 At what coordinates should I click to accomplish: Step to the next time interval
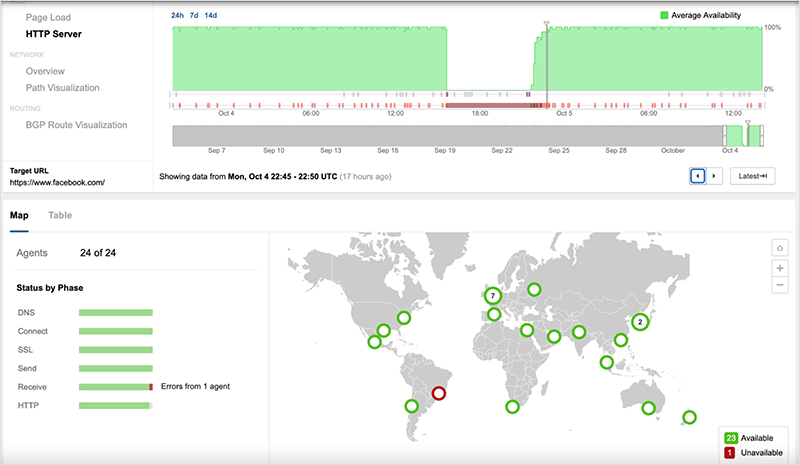(713, 176)
